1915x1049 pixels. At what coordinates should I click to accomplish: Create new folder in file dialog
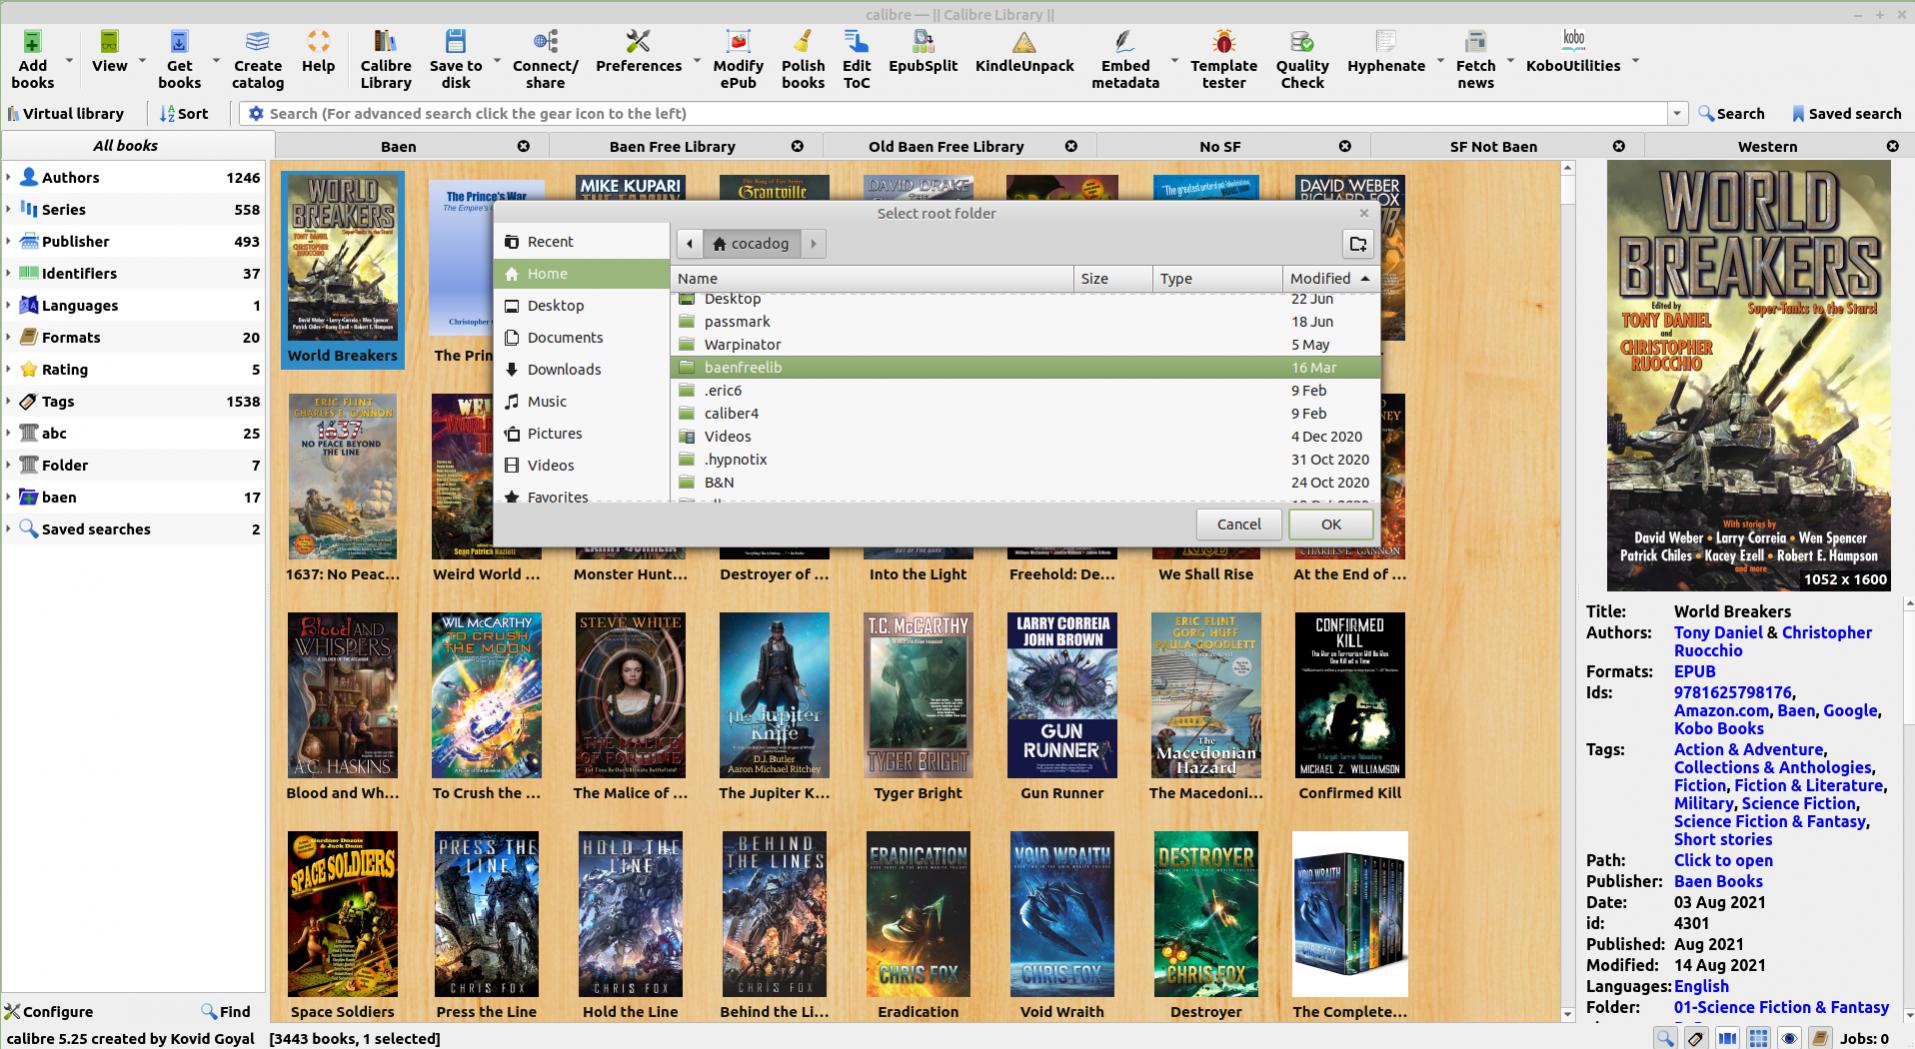pyautogui.click(x=1357, y=243)
